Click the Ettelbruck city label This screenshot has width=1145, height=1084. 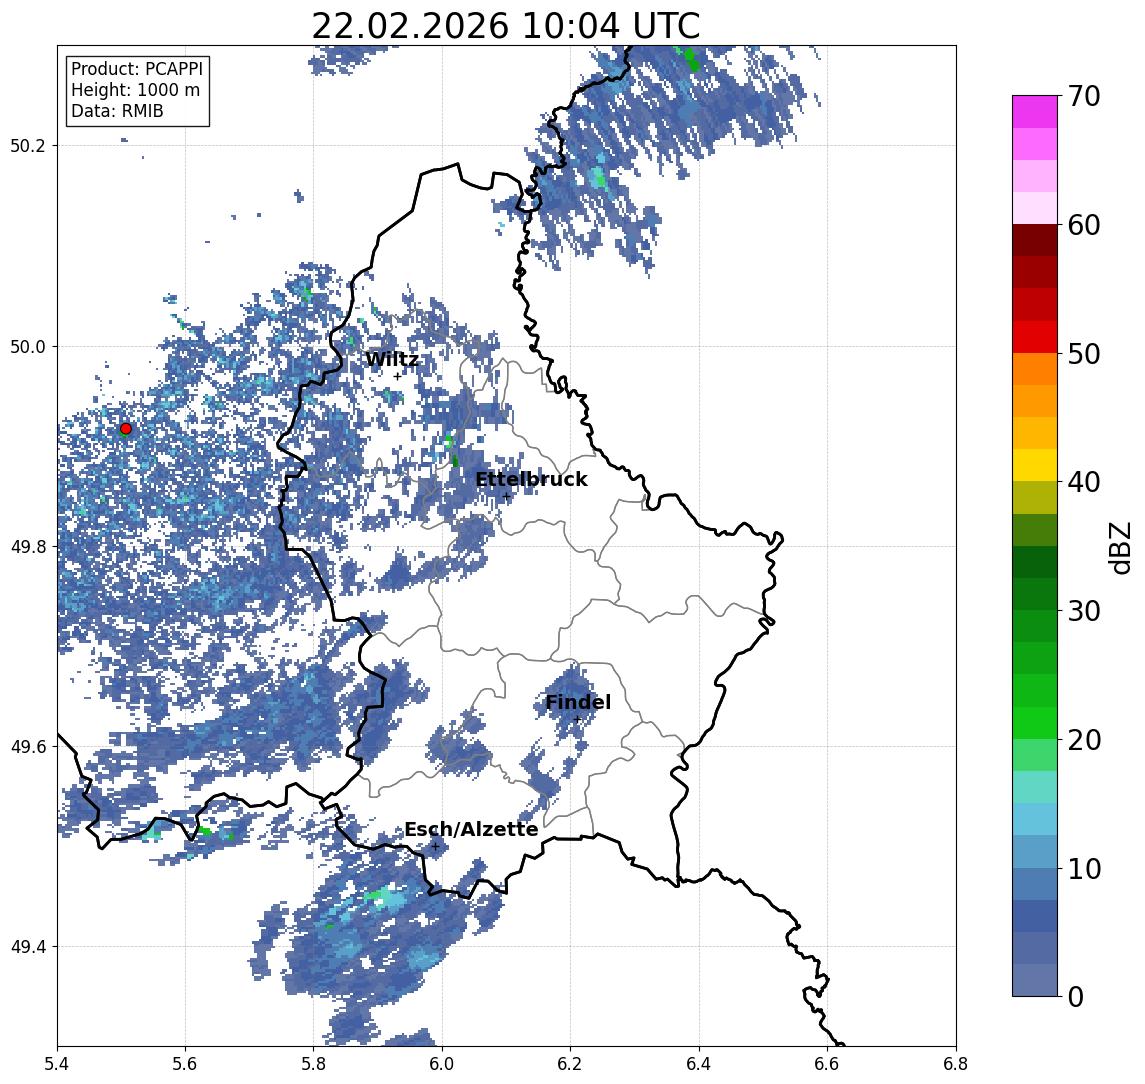pos(531,479)
